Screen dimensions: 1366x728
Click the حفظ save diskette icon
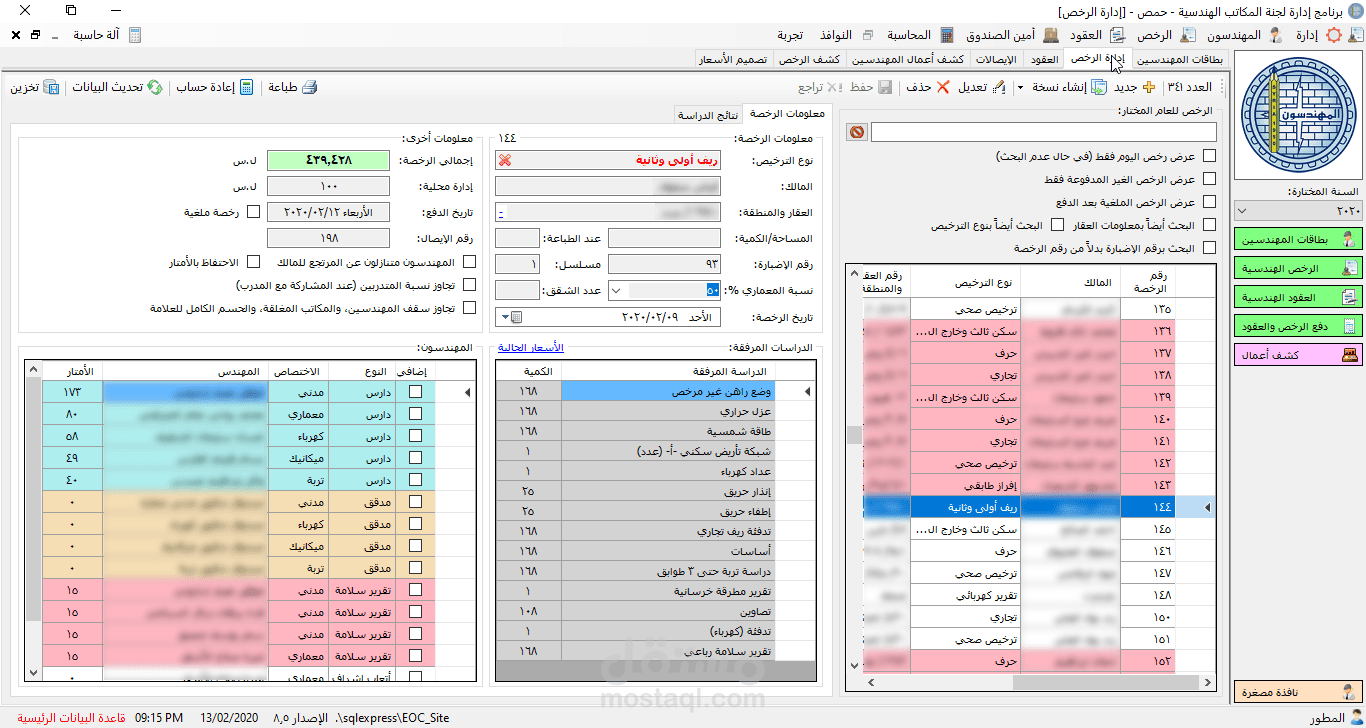pyautogui.click(x=886, y=87)
